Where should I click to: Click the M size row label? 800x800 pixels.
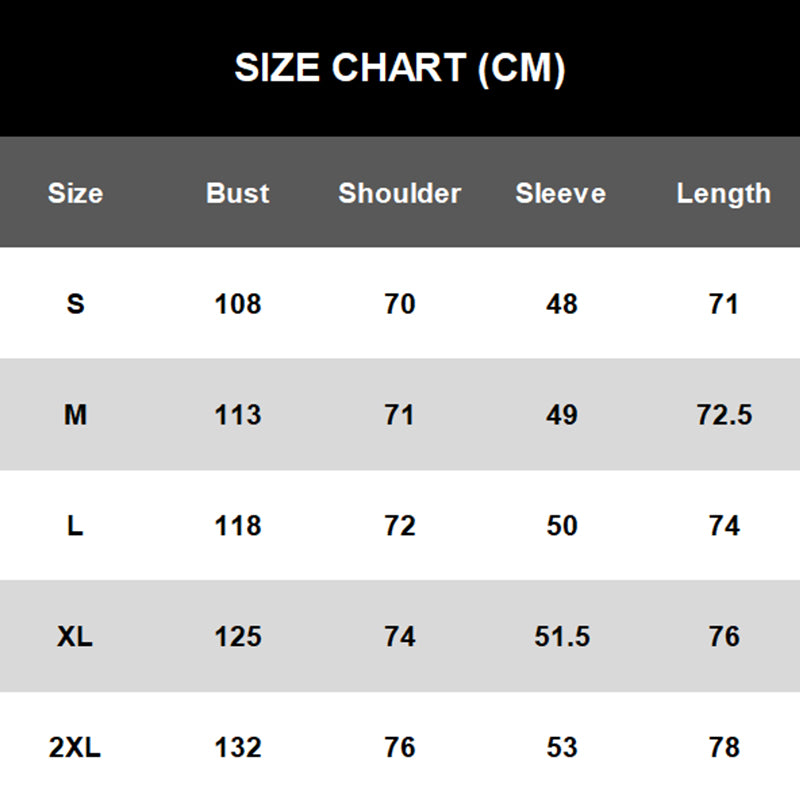(x=76, y=415)
